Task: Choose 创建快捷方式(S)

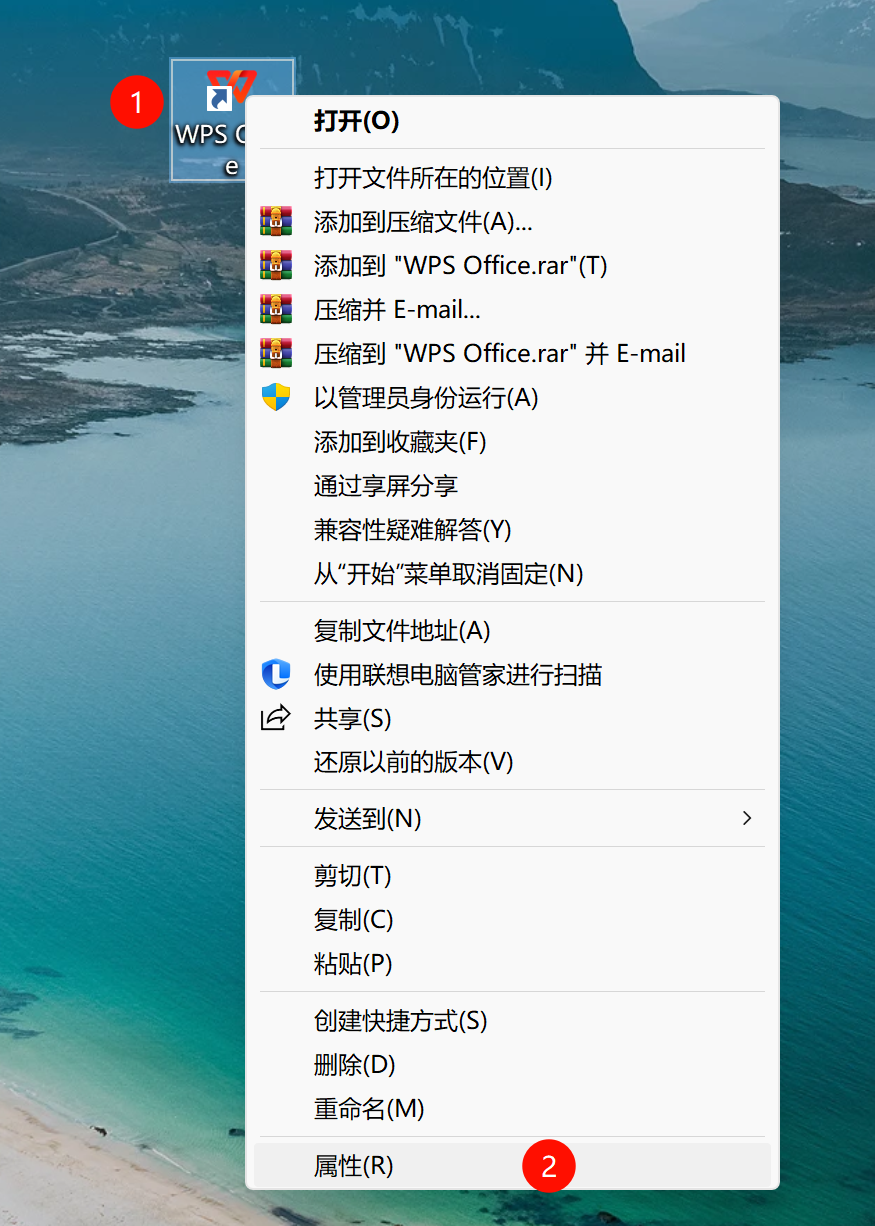Action: point(512,1021)
